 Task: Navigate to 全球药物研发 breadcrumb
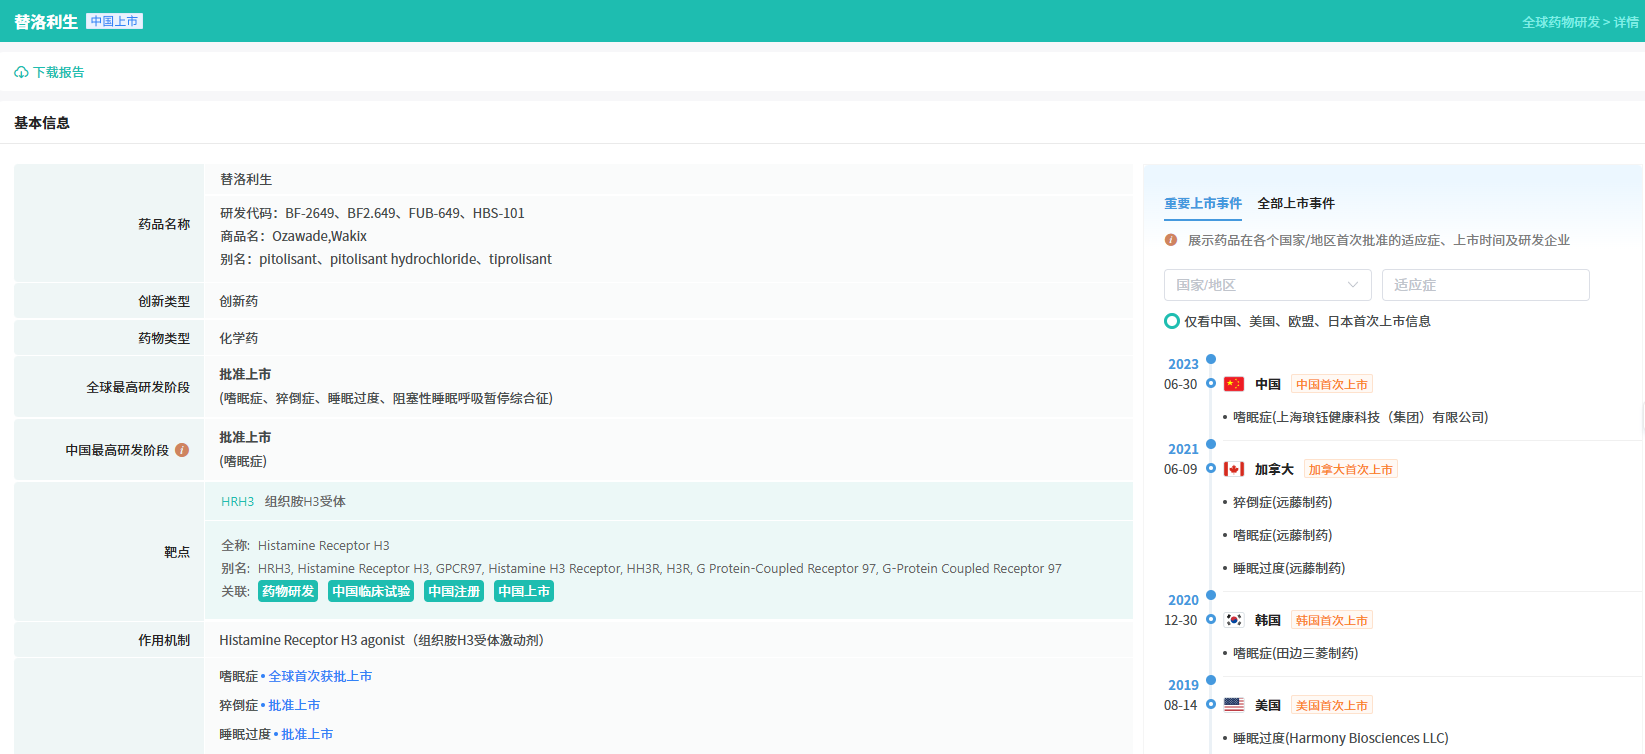pyautogui.click(x=1560, y=22)
